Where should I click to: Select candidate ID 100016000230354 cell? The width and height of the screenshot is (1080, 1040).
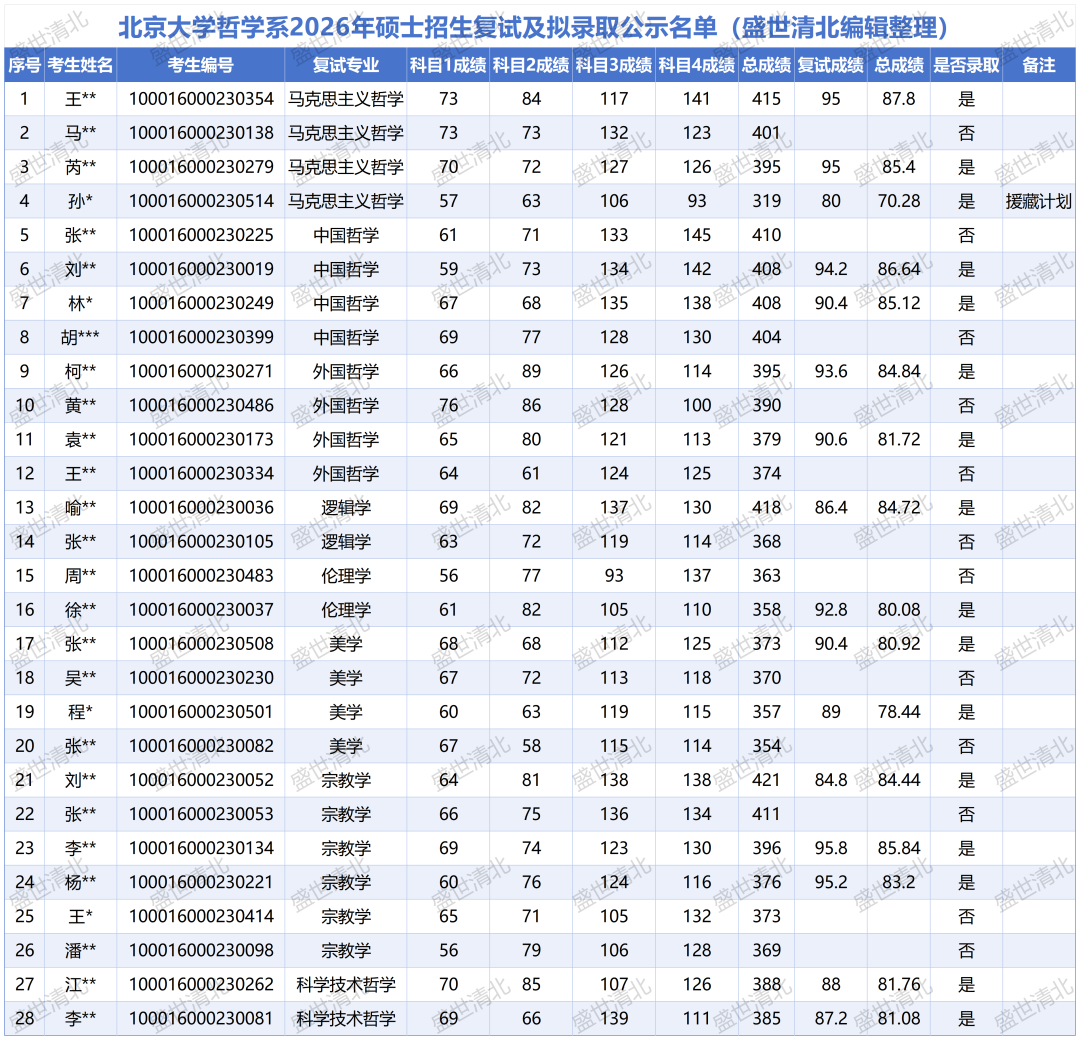click(201, 99)
